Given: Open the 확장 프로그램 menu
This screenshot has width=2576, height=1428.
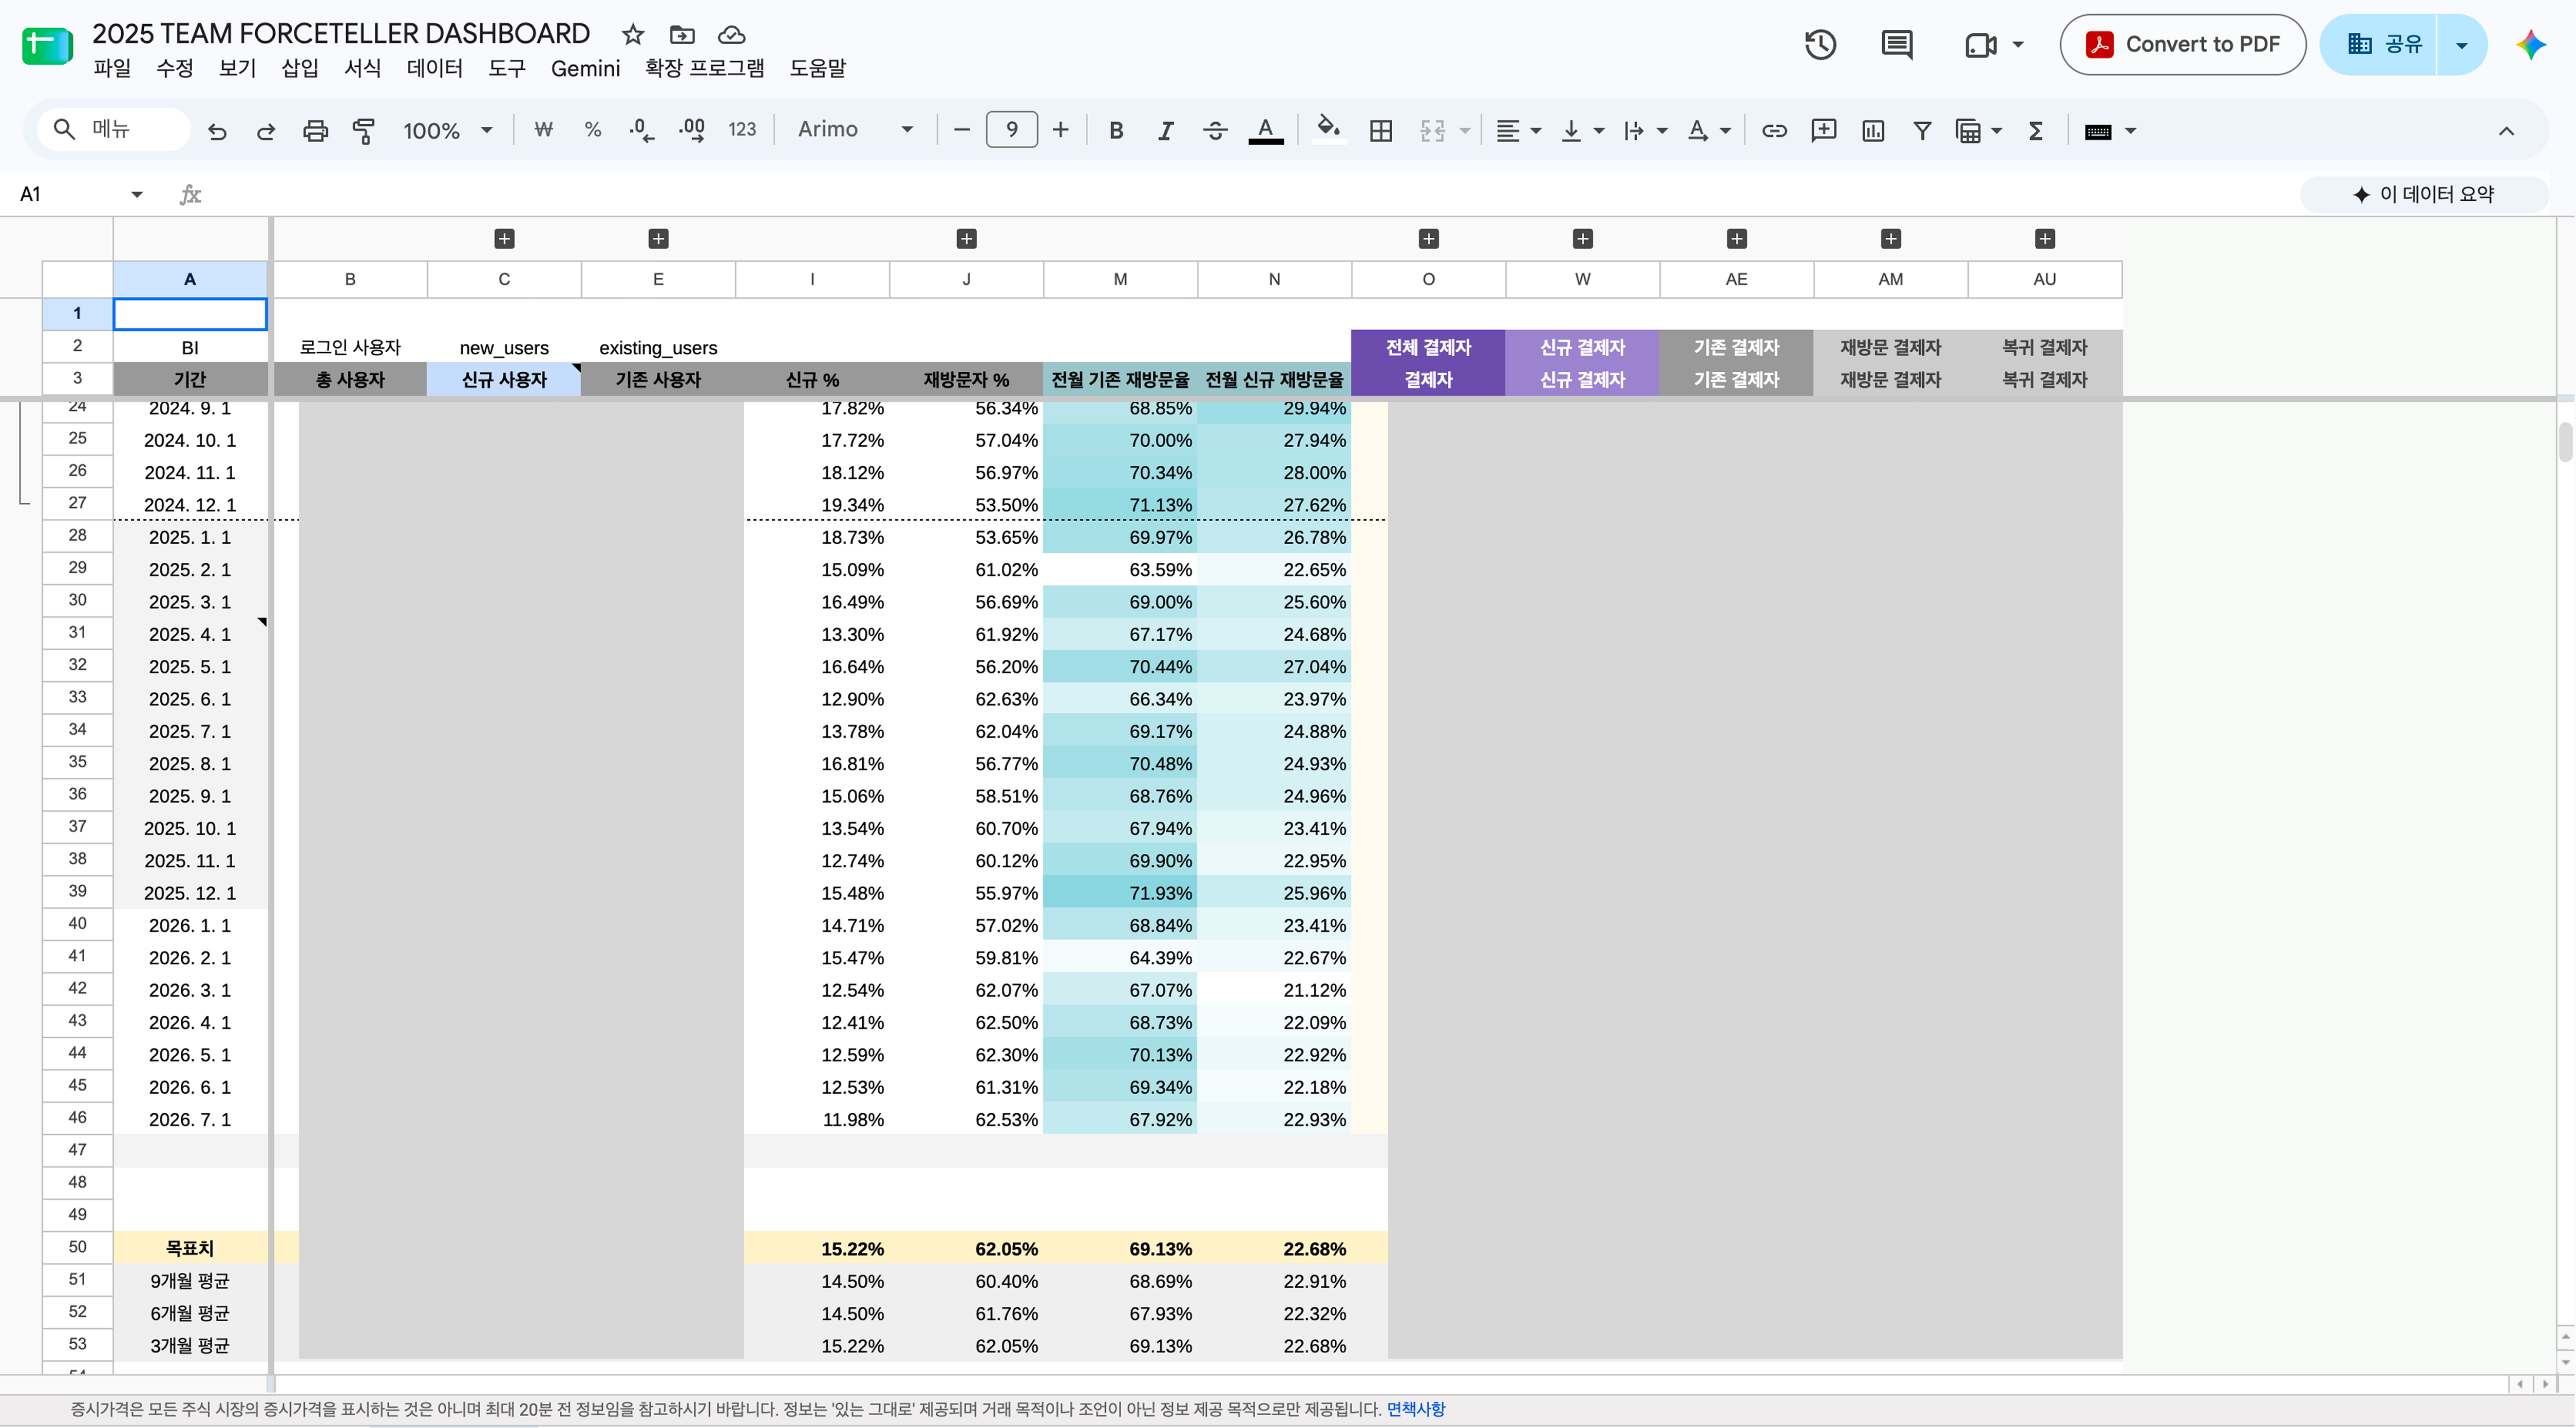Looking at the screenshot, I should click(x=705, y=68).
